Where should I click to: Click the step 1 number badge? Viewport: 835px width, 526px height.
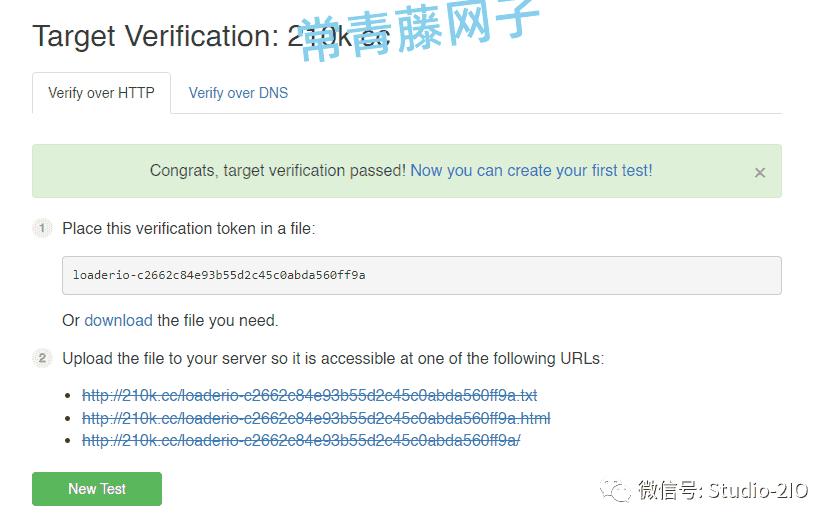[x=42, y=228]
